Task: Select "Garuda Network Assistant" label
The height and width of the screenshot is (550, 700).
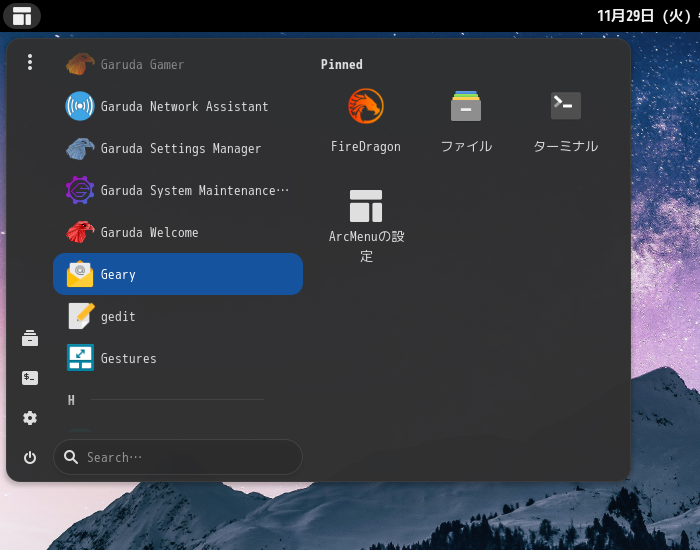Action: [184, 106]
